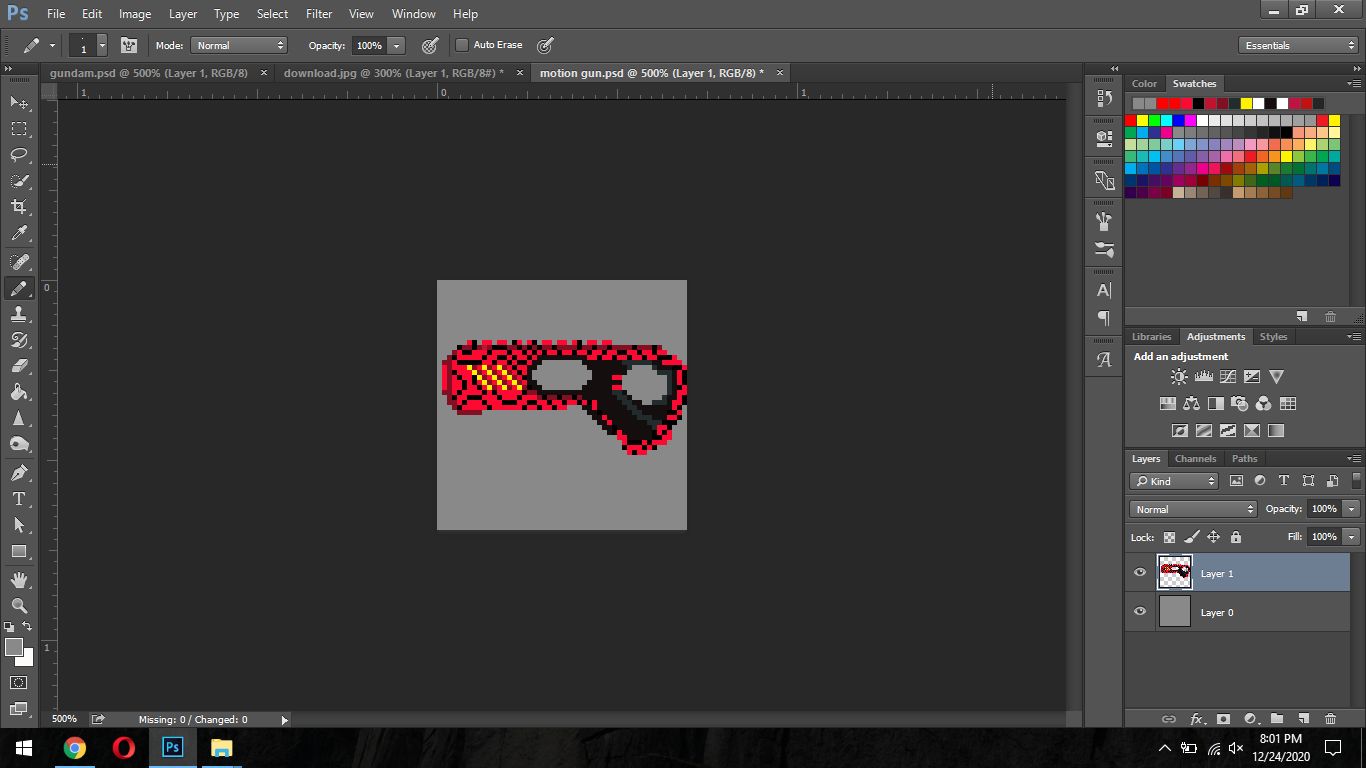Select the Eyedropper tool
This screenshot has width=1366, height=768.
click(19, 234)
